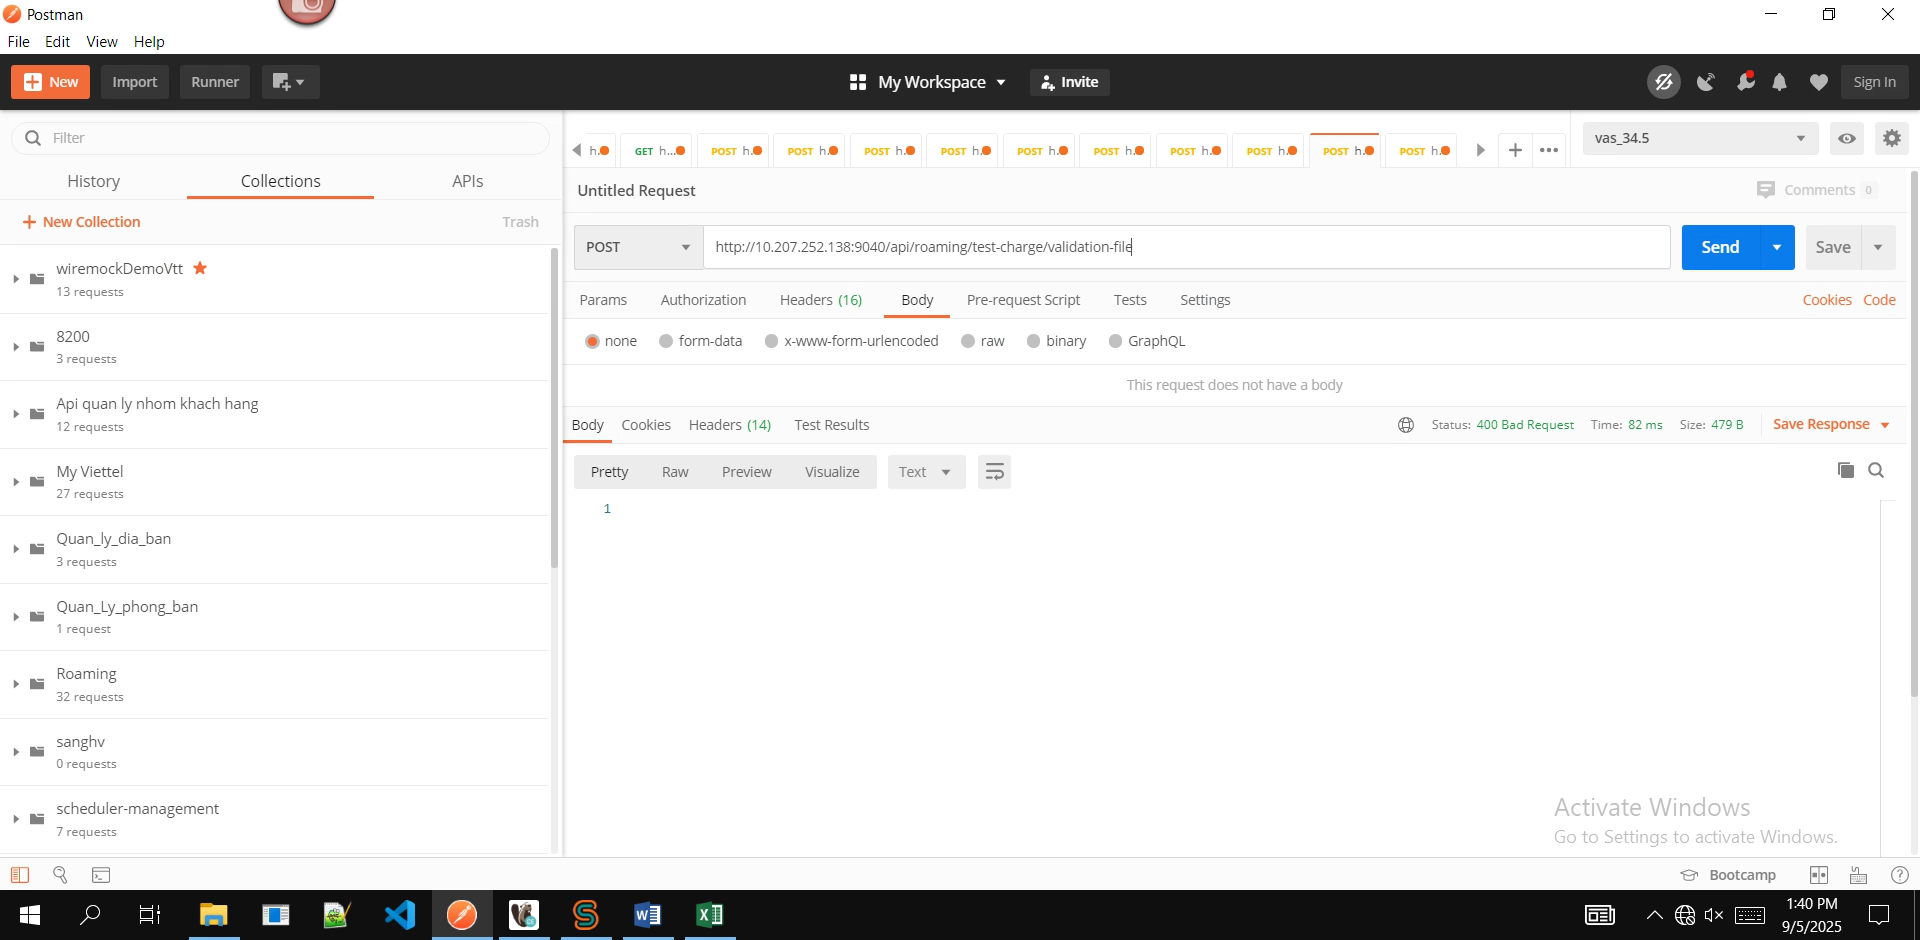Open the Authorization tab

coord(703,300)
